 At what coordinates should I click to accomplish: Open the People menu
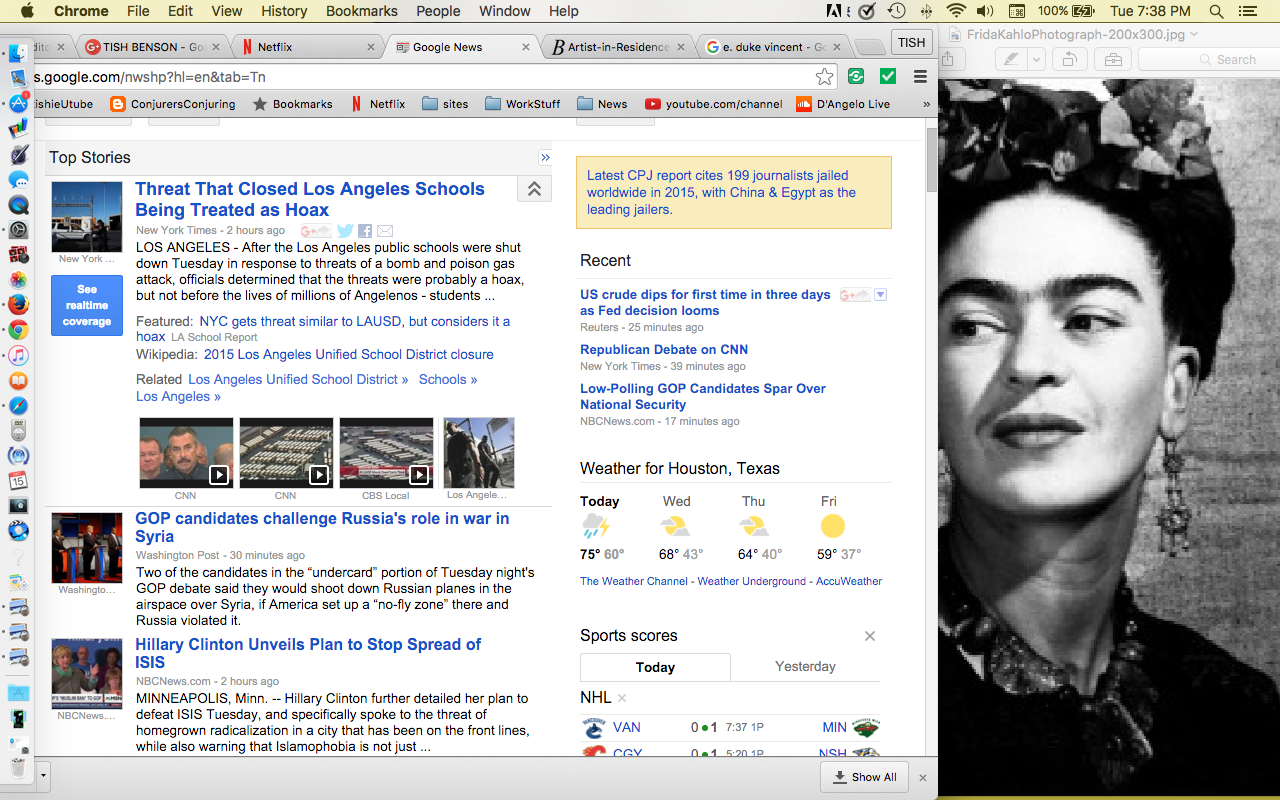pos(438,11)
